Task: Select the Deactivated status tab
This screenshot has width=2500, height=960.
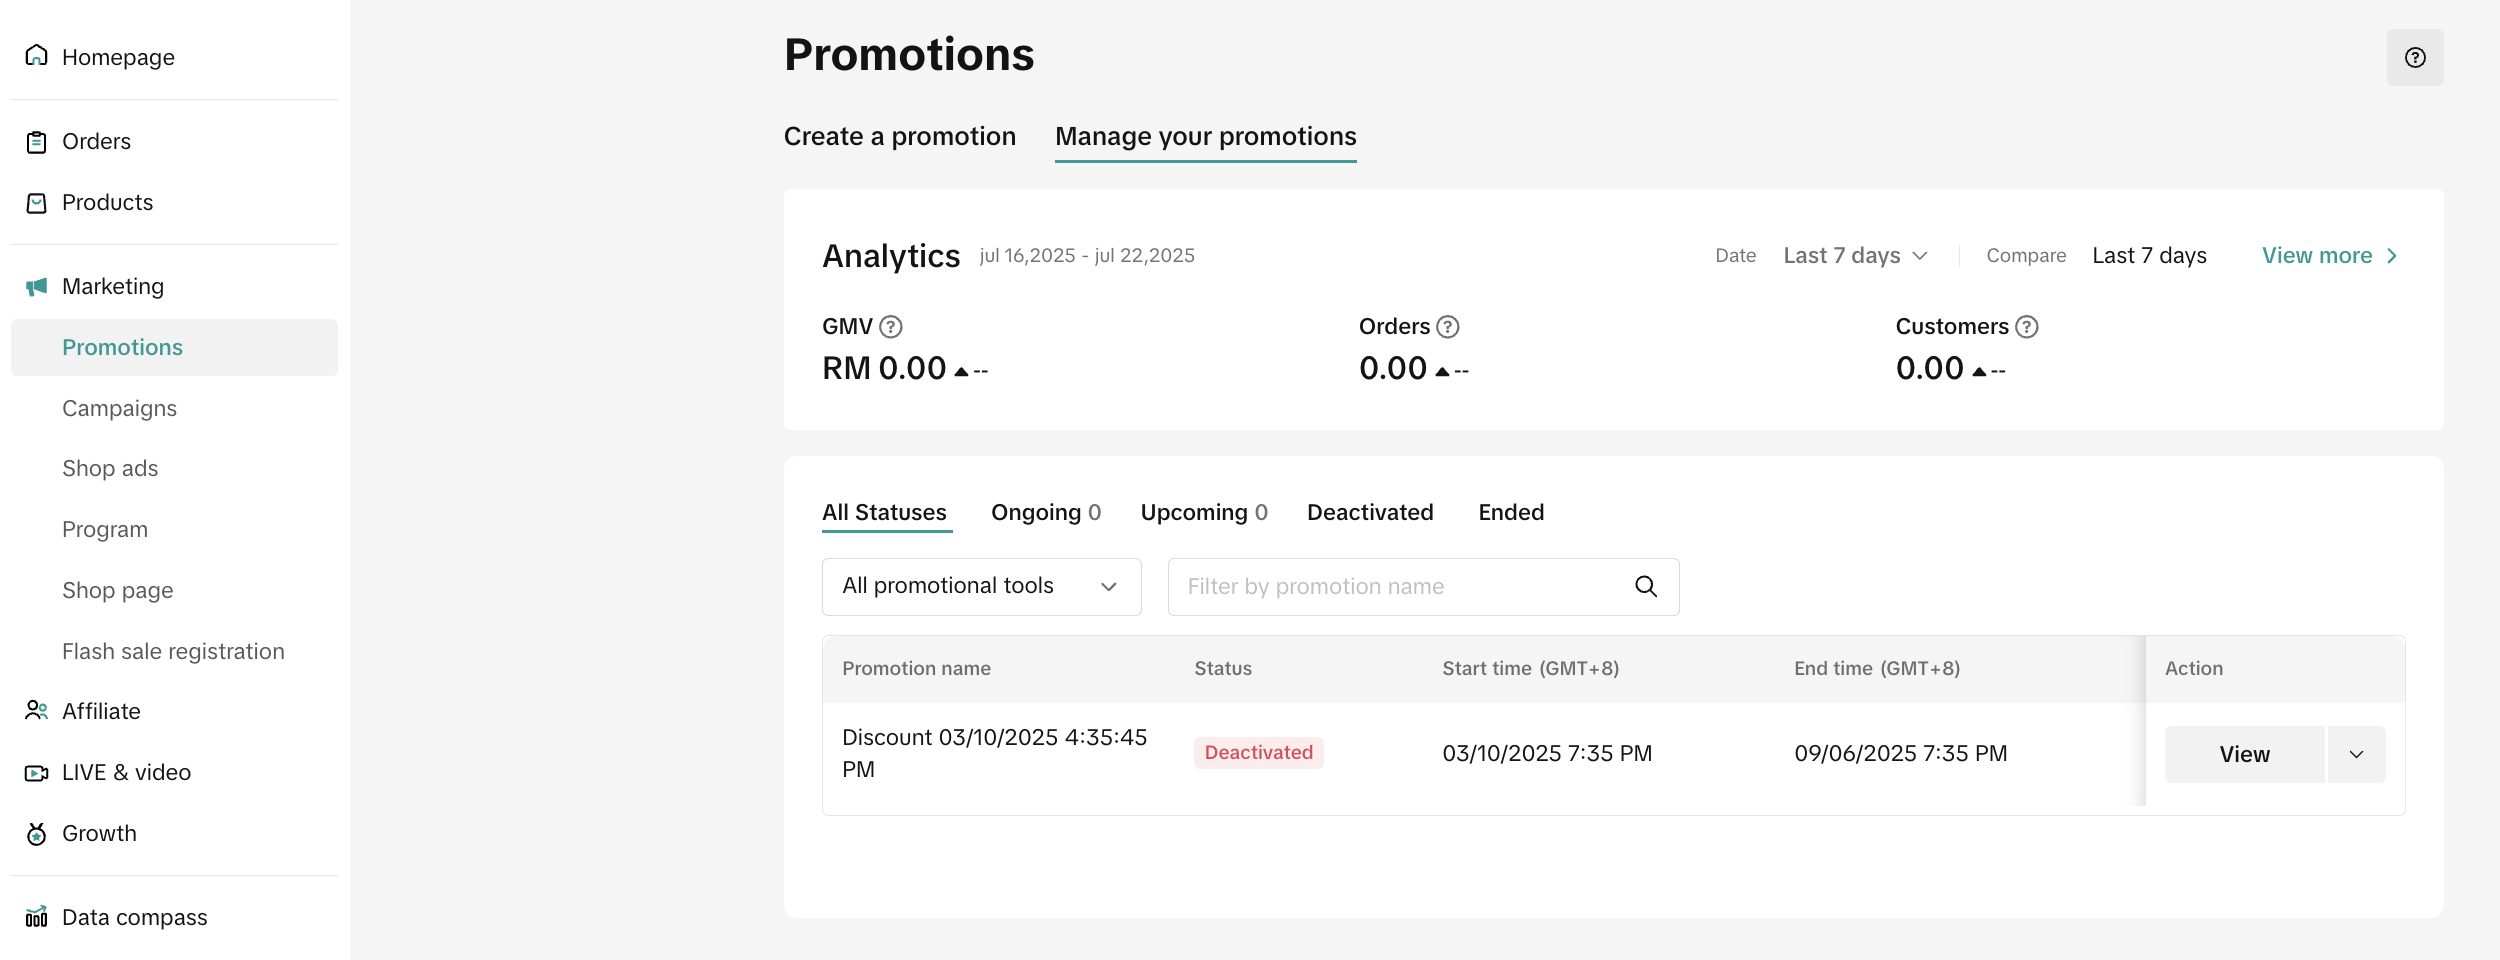Action: tap(1370, 513)
